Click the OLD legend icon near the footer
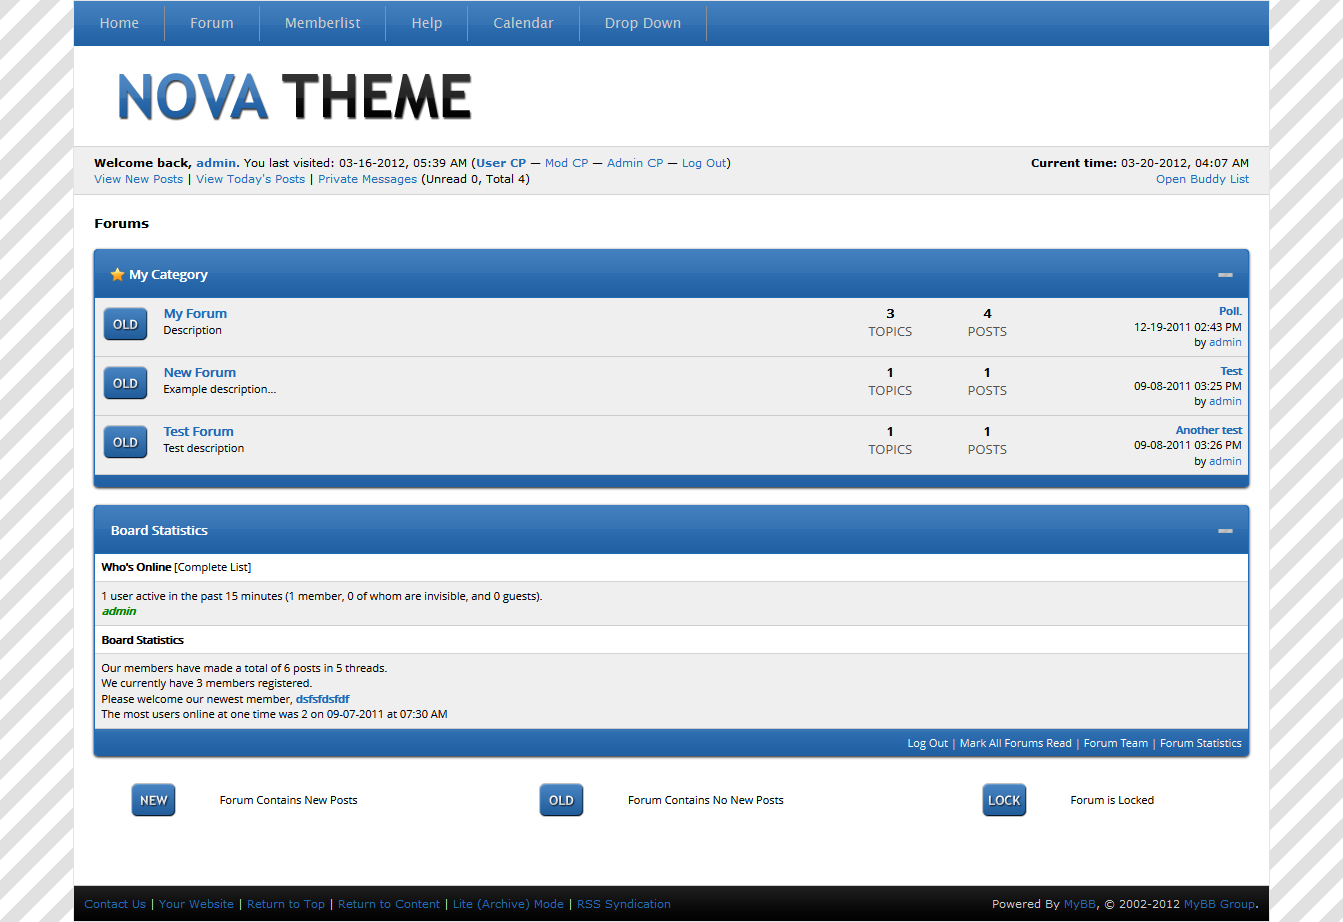1343x922 pixels. click(561, 800)
